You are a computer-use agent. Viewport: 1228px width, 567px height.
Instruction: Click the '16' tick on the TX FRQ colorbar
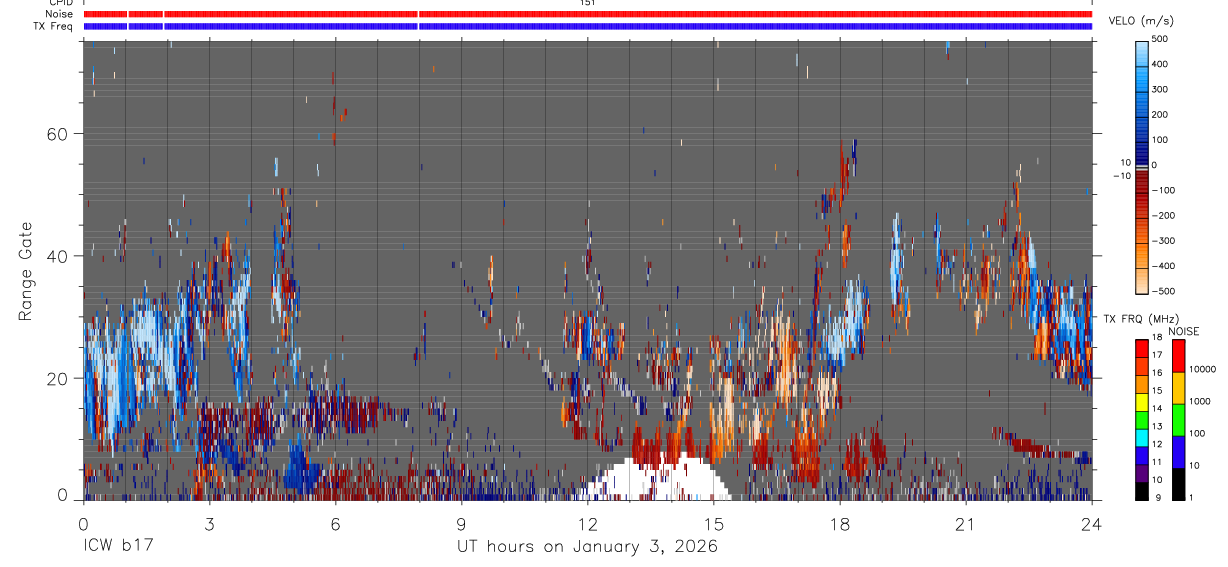pyautogui.click(x=1157, y=375)
